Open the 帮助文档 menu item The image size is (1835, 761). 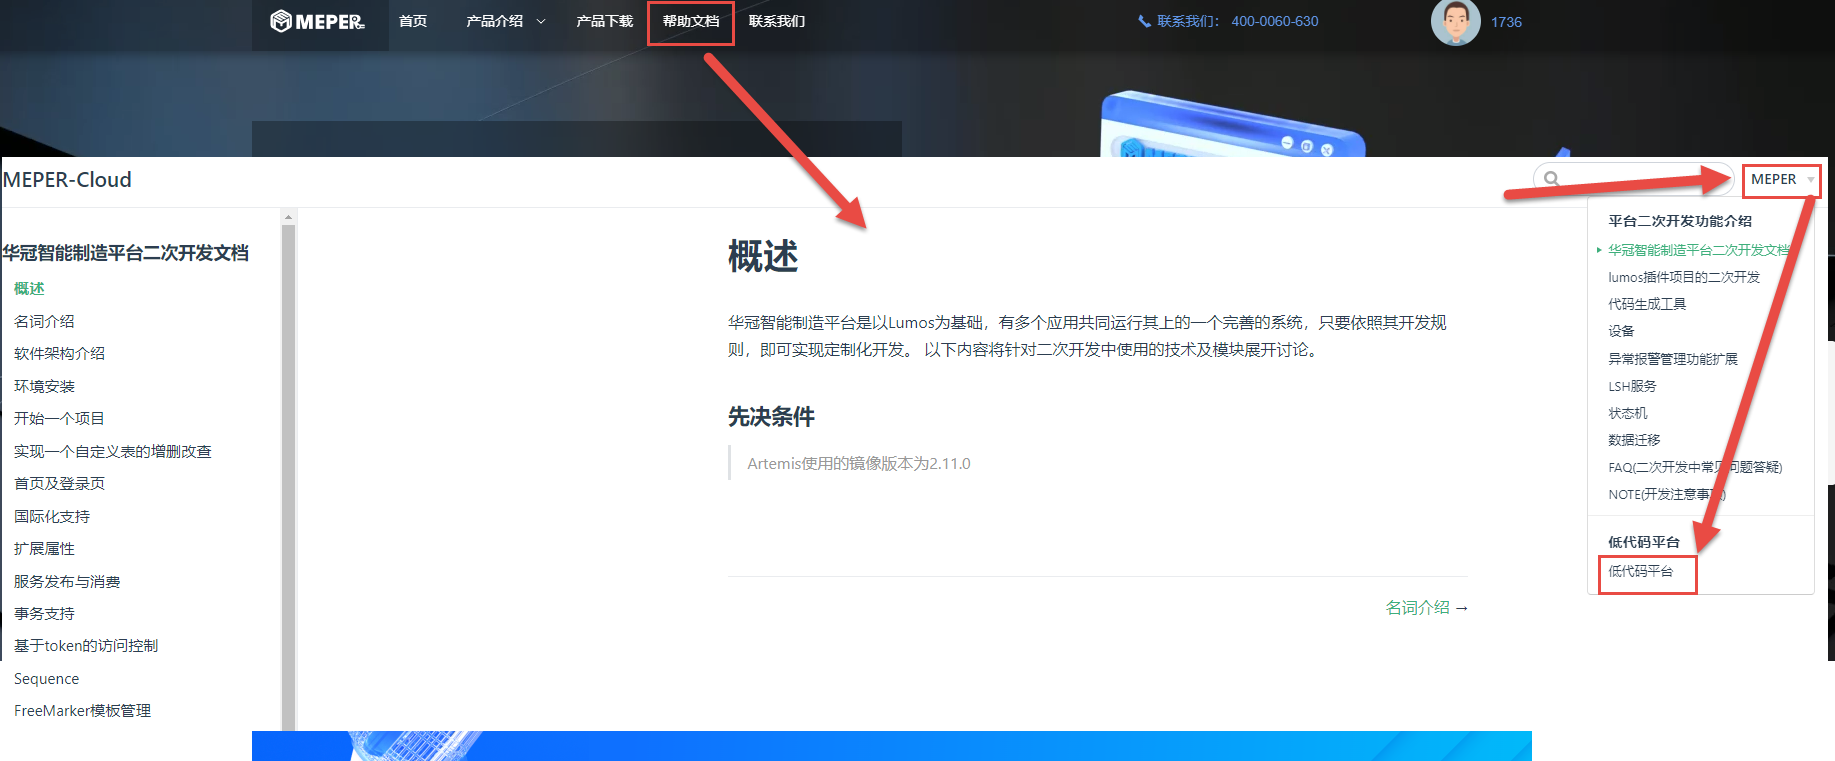[691, 21]
